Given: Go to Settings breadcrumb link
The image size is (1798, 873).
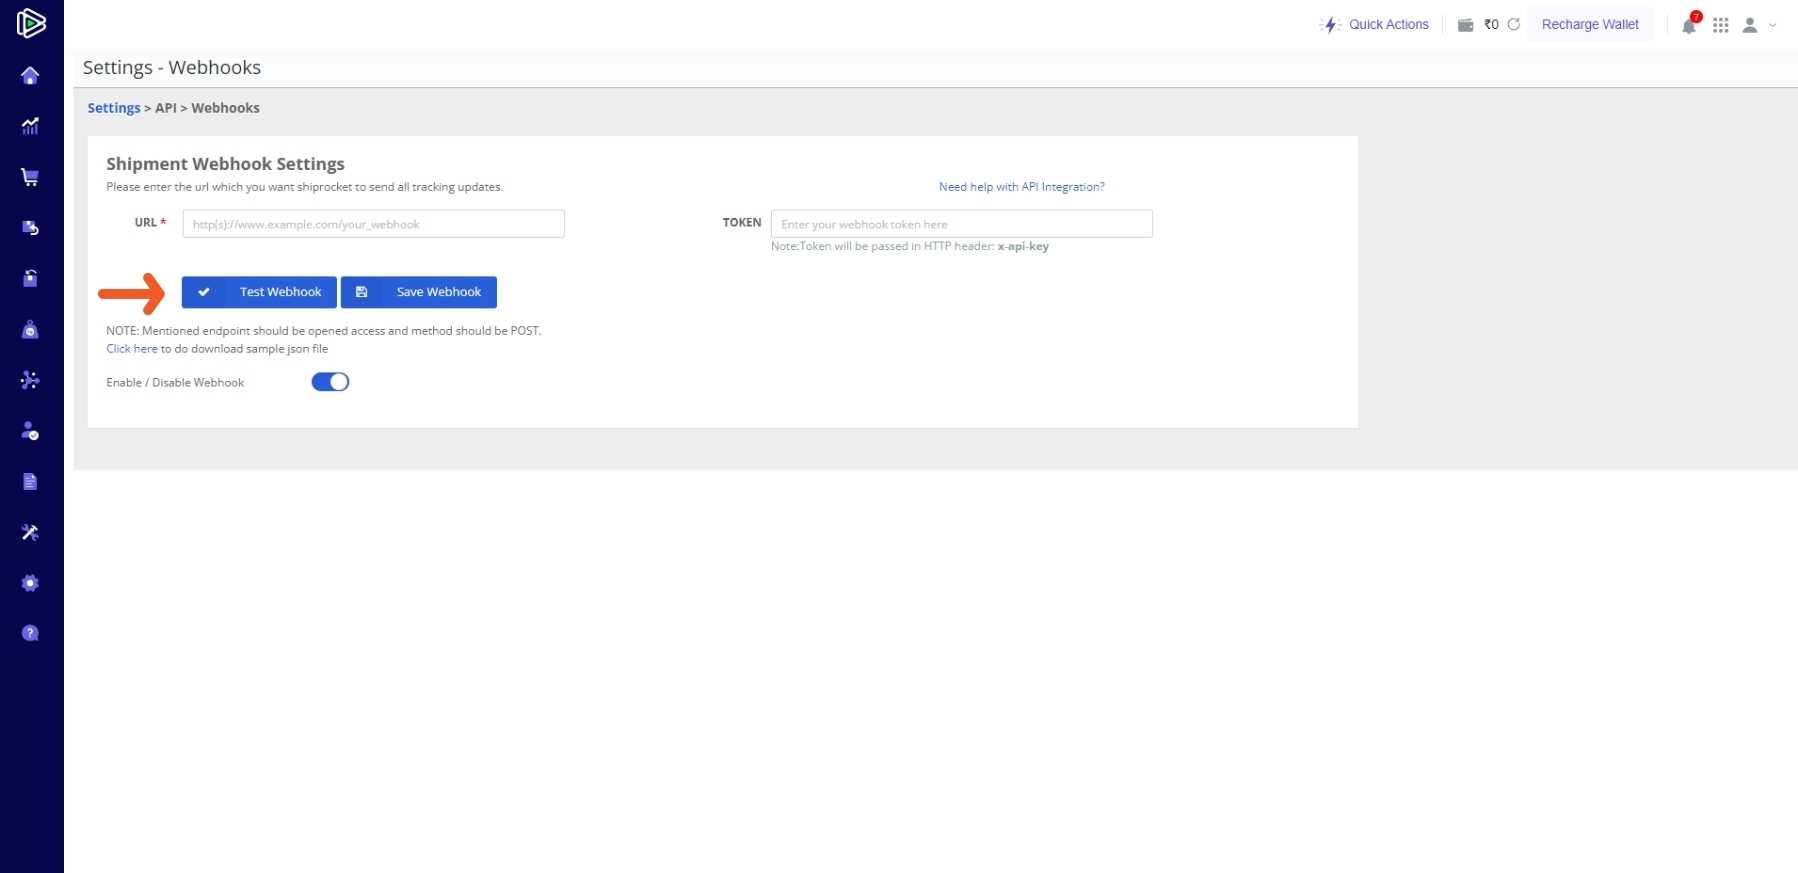Looking at the screenshot, I should coord(114,108).
